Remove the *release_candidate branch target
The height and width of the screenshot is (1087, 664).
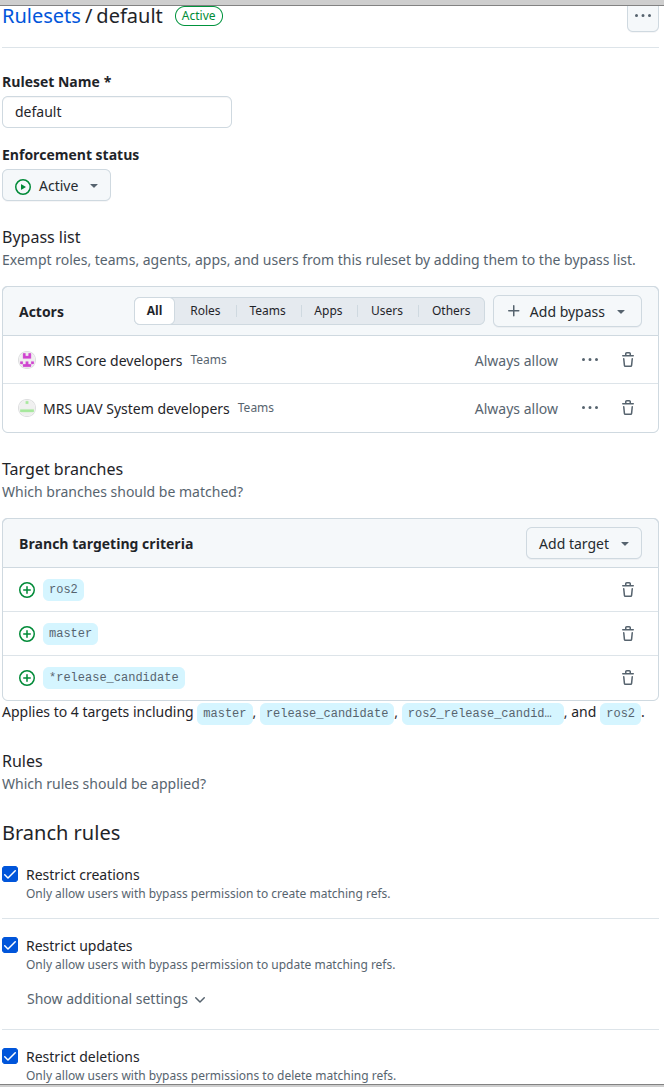point(628,677)
